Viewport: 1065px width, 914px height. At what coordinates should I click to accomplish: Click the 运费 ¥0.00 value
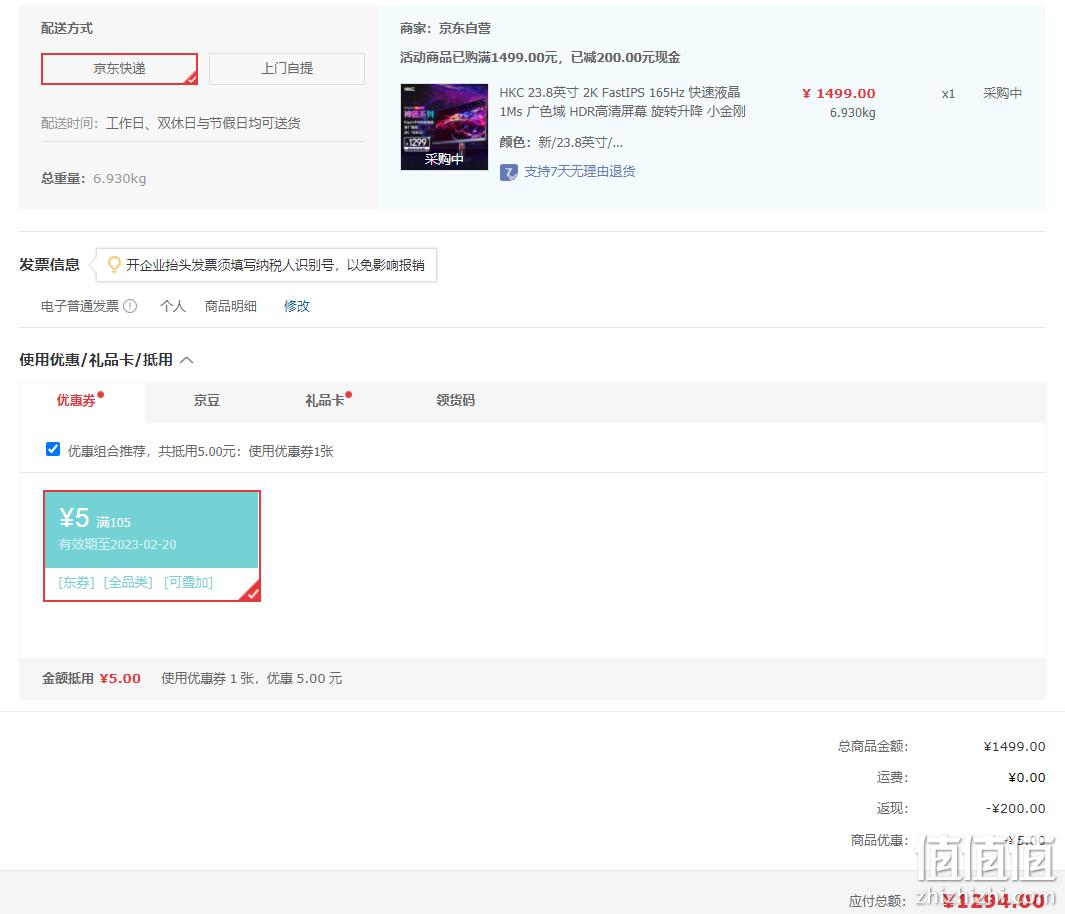[1027, 778]
